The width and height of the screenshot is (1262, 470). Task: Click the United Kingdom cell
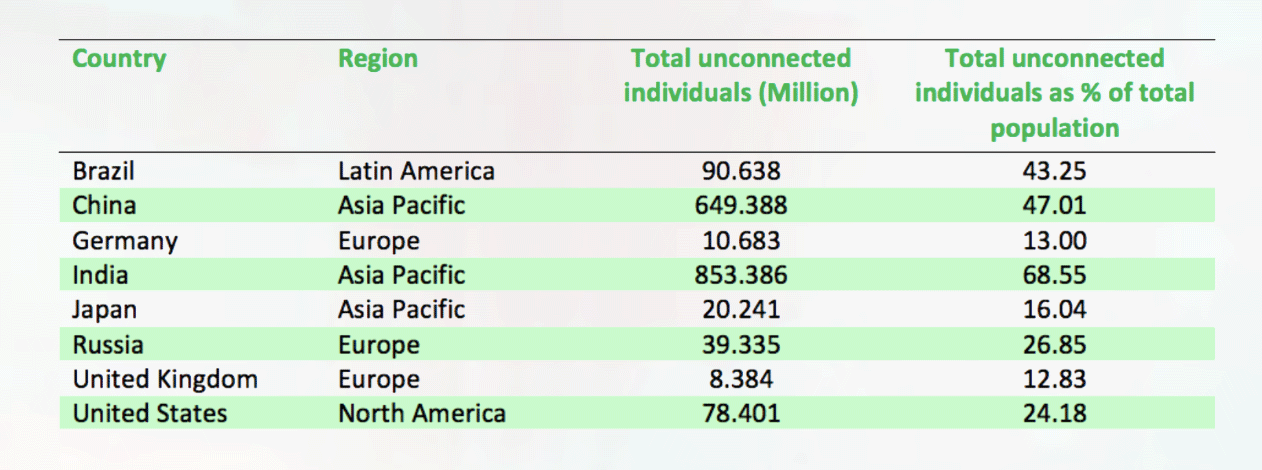tap(165, 380)
